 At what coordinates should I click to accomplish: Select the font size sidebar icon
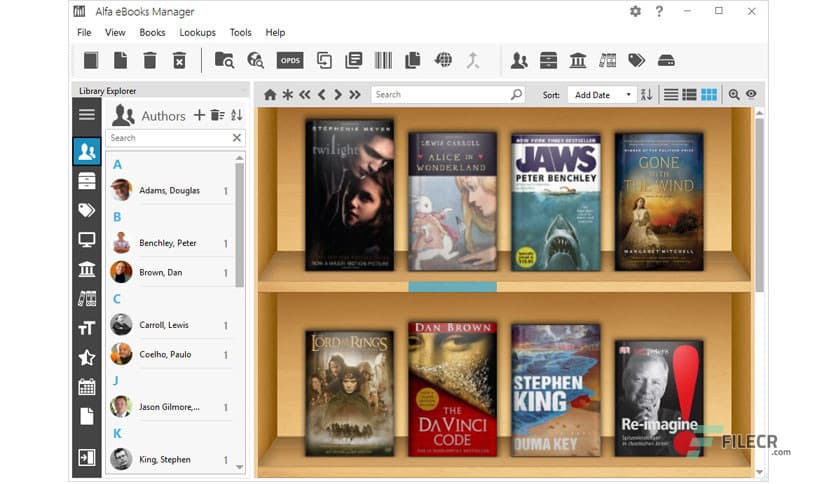pos(87,328)
